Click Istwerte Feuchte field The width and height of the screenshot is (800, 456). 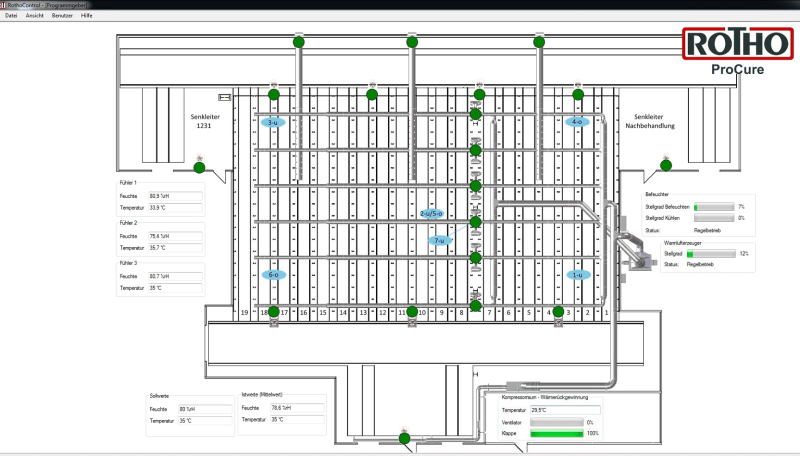[x=297, y=408]
